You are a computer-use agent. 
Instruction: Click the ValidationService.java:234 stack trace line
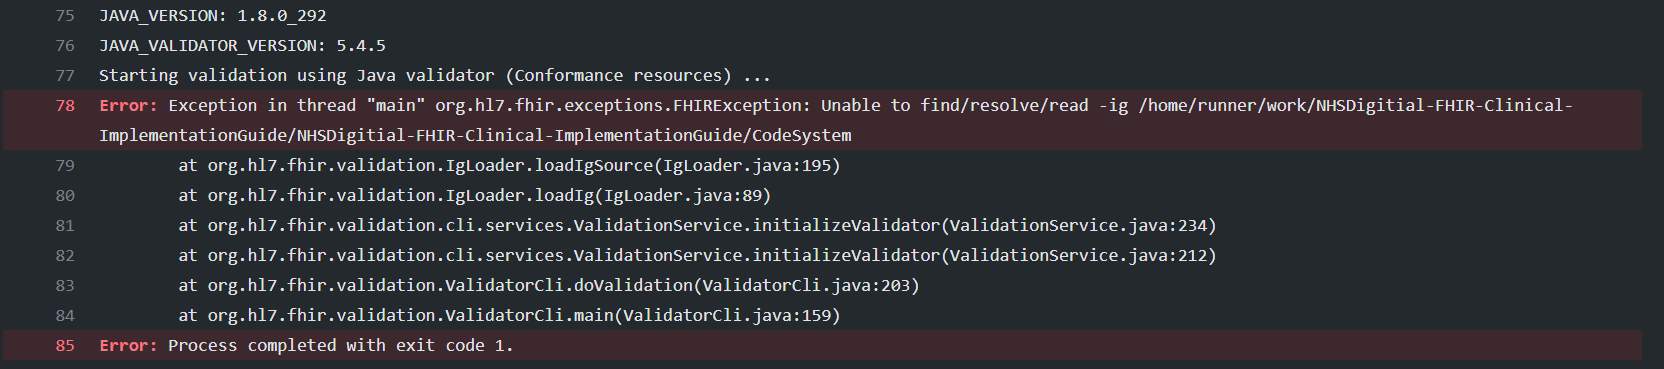pyautogui.click(x=697, y=226)
